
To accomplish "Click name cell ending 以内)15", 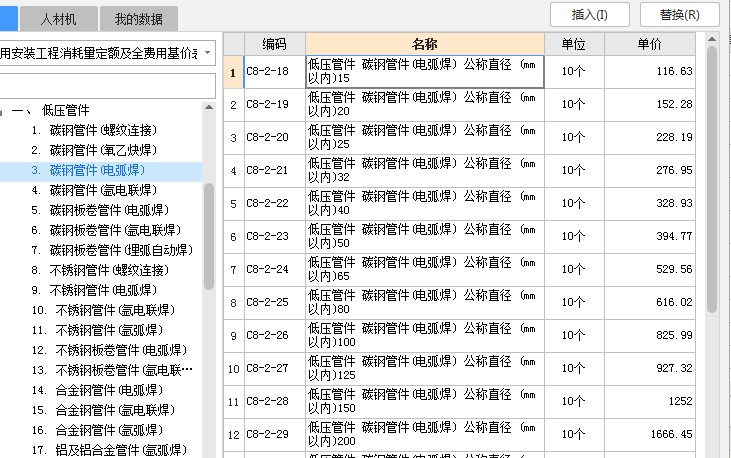I will coord(425,72).
